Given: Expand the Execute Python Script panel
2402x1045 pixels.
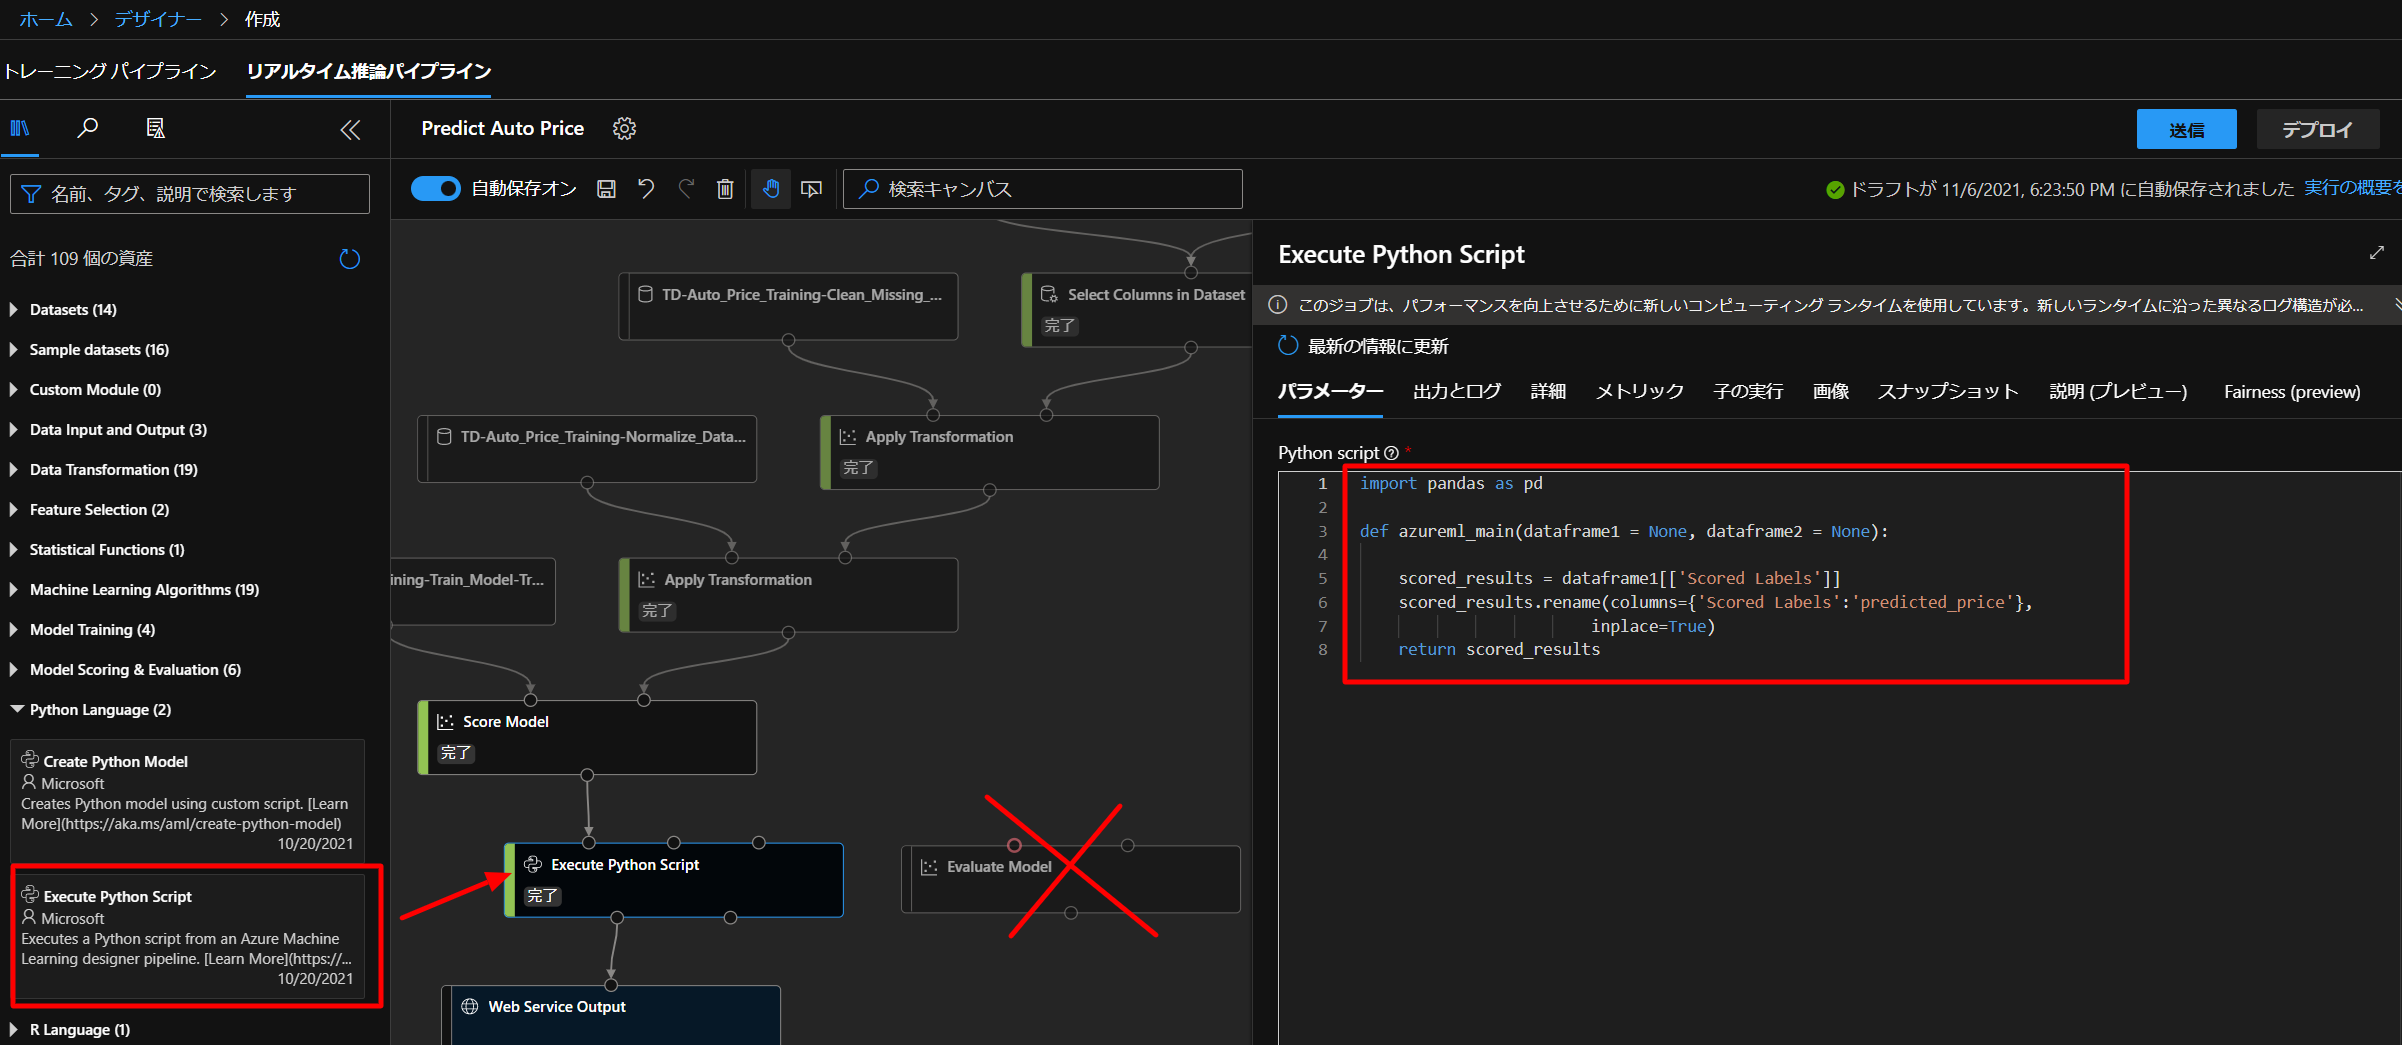Looking at the screenshot, I should pos(2376,253).
